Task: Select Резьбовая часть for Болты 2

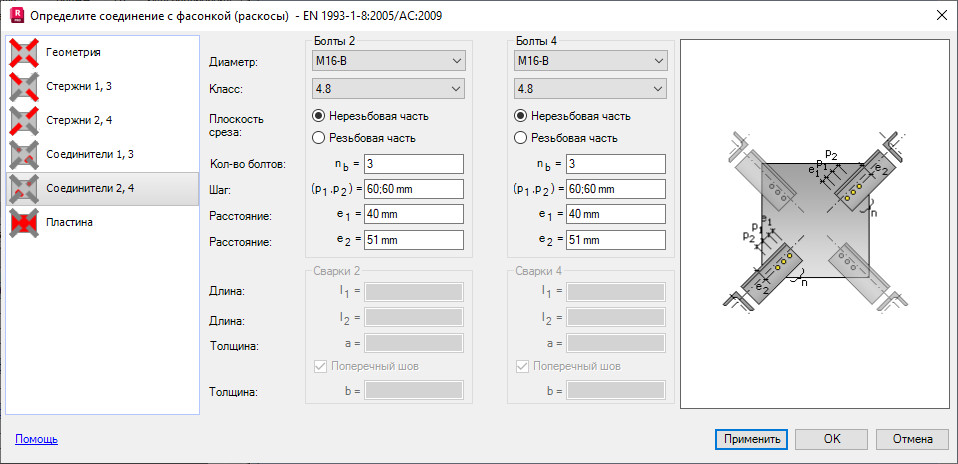Action: point(364,138)
